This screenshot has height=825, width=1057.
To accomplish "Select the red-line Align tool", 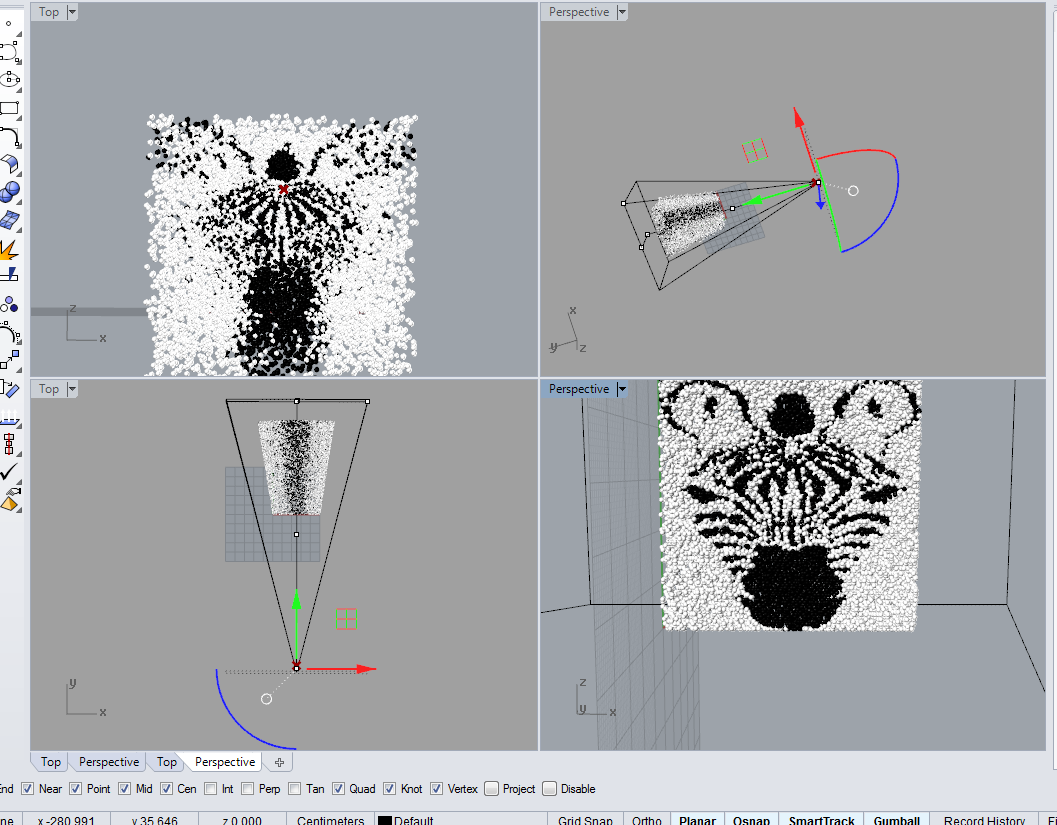I will pos(9,445).
